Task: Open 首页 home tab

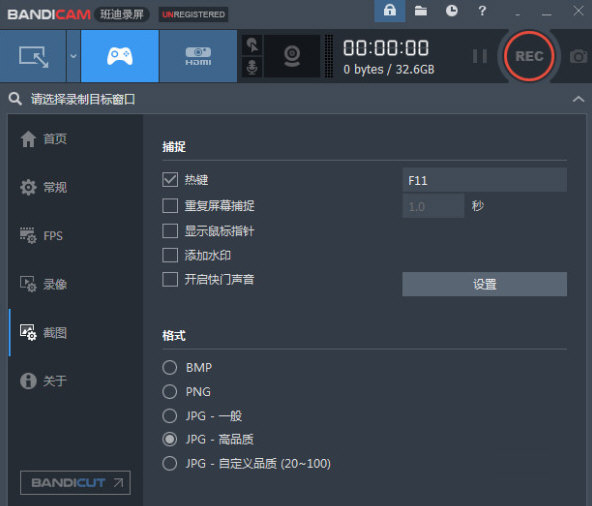Action: pos(44,139)
